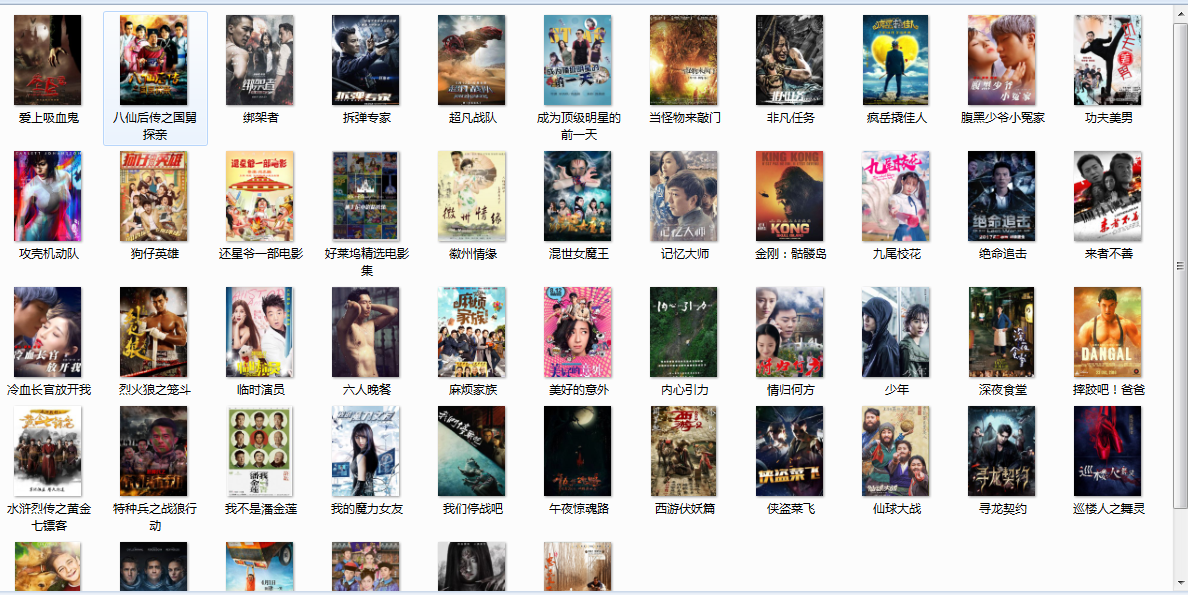Click the vertical scrollbar thumb
Image resolution: width=1188 pixels, height=595 pixels.
coord(1180,265)
